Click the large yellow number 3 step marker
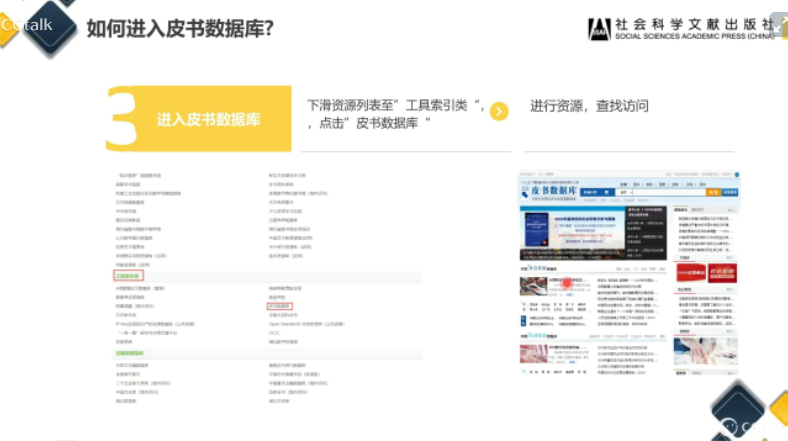 tap(122, 118)
